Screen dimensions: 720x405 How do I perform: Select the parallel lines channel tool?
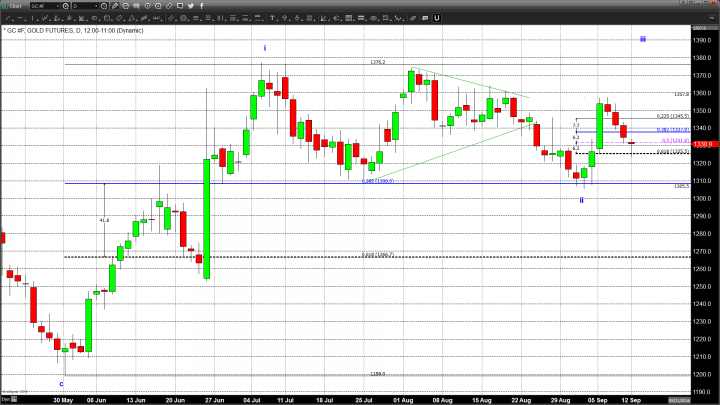pyautogui.click(x=170, y=18)
